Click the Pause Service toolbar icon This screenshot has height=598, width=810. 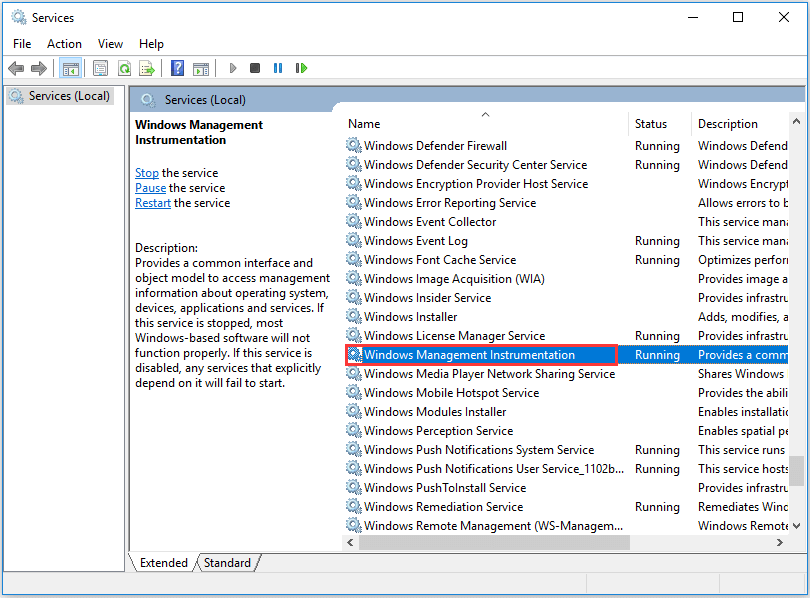click(x=278, y=68)
